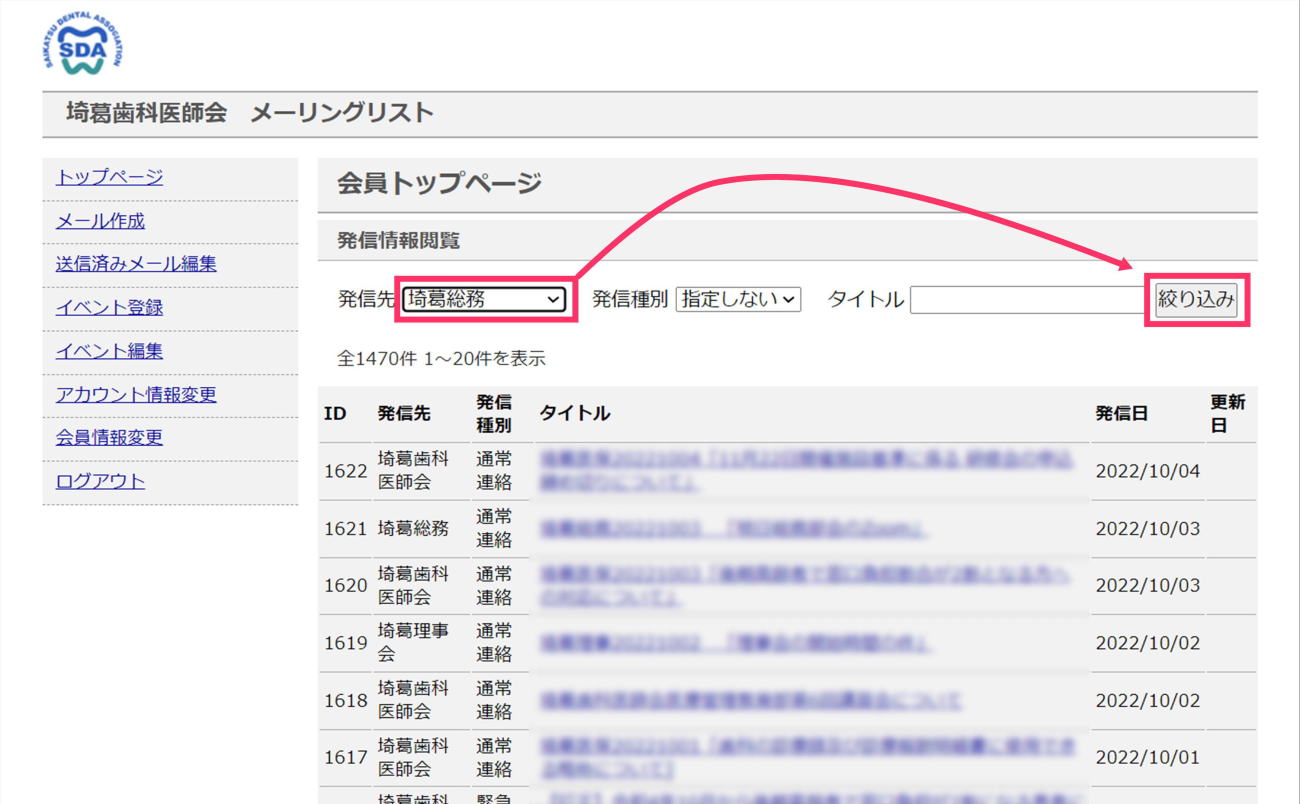
Task: Open イベント登録 from sidebar menu
Action: pos(109,308)
